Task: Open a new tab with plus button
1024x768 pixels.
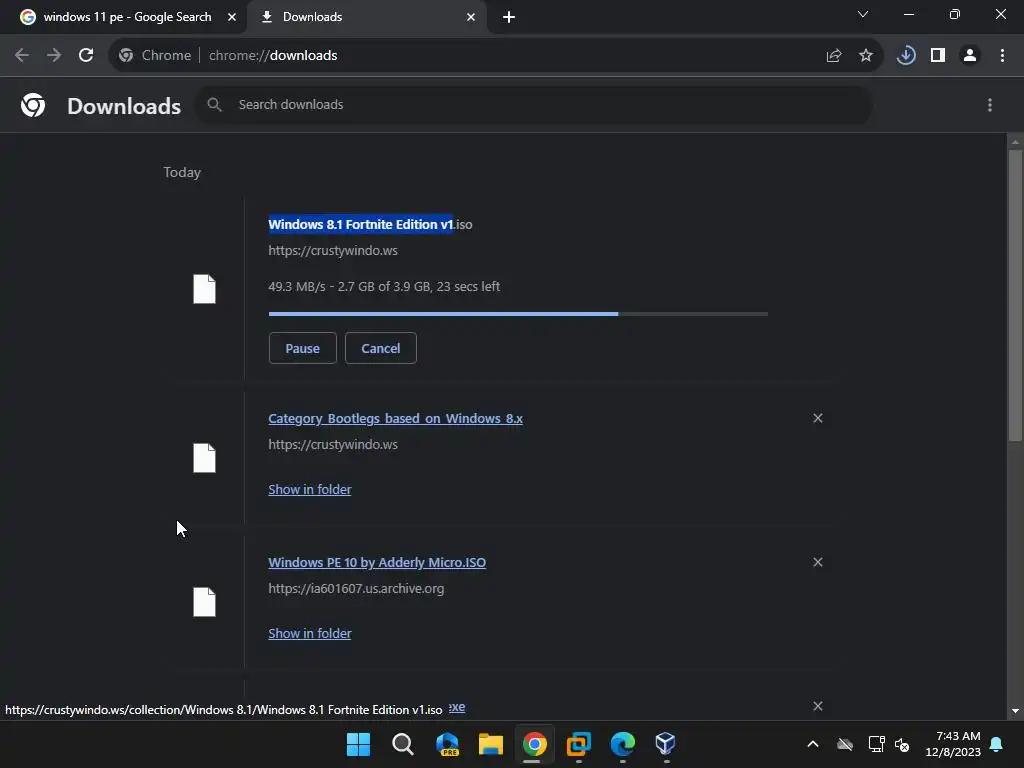Action: click(509, 17)
